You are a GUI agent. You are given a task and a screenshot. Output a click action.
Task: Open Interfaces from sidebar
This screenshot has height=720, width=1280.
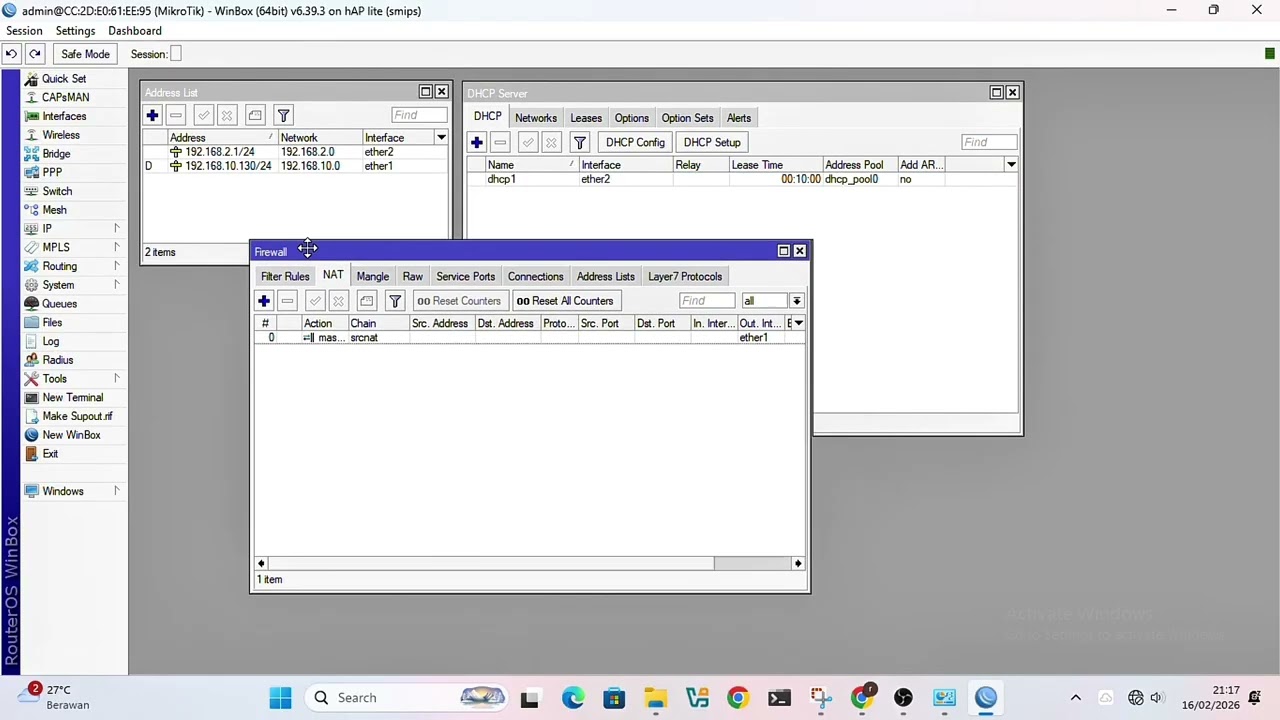pyautogui.click(x=64, y=116)
